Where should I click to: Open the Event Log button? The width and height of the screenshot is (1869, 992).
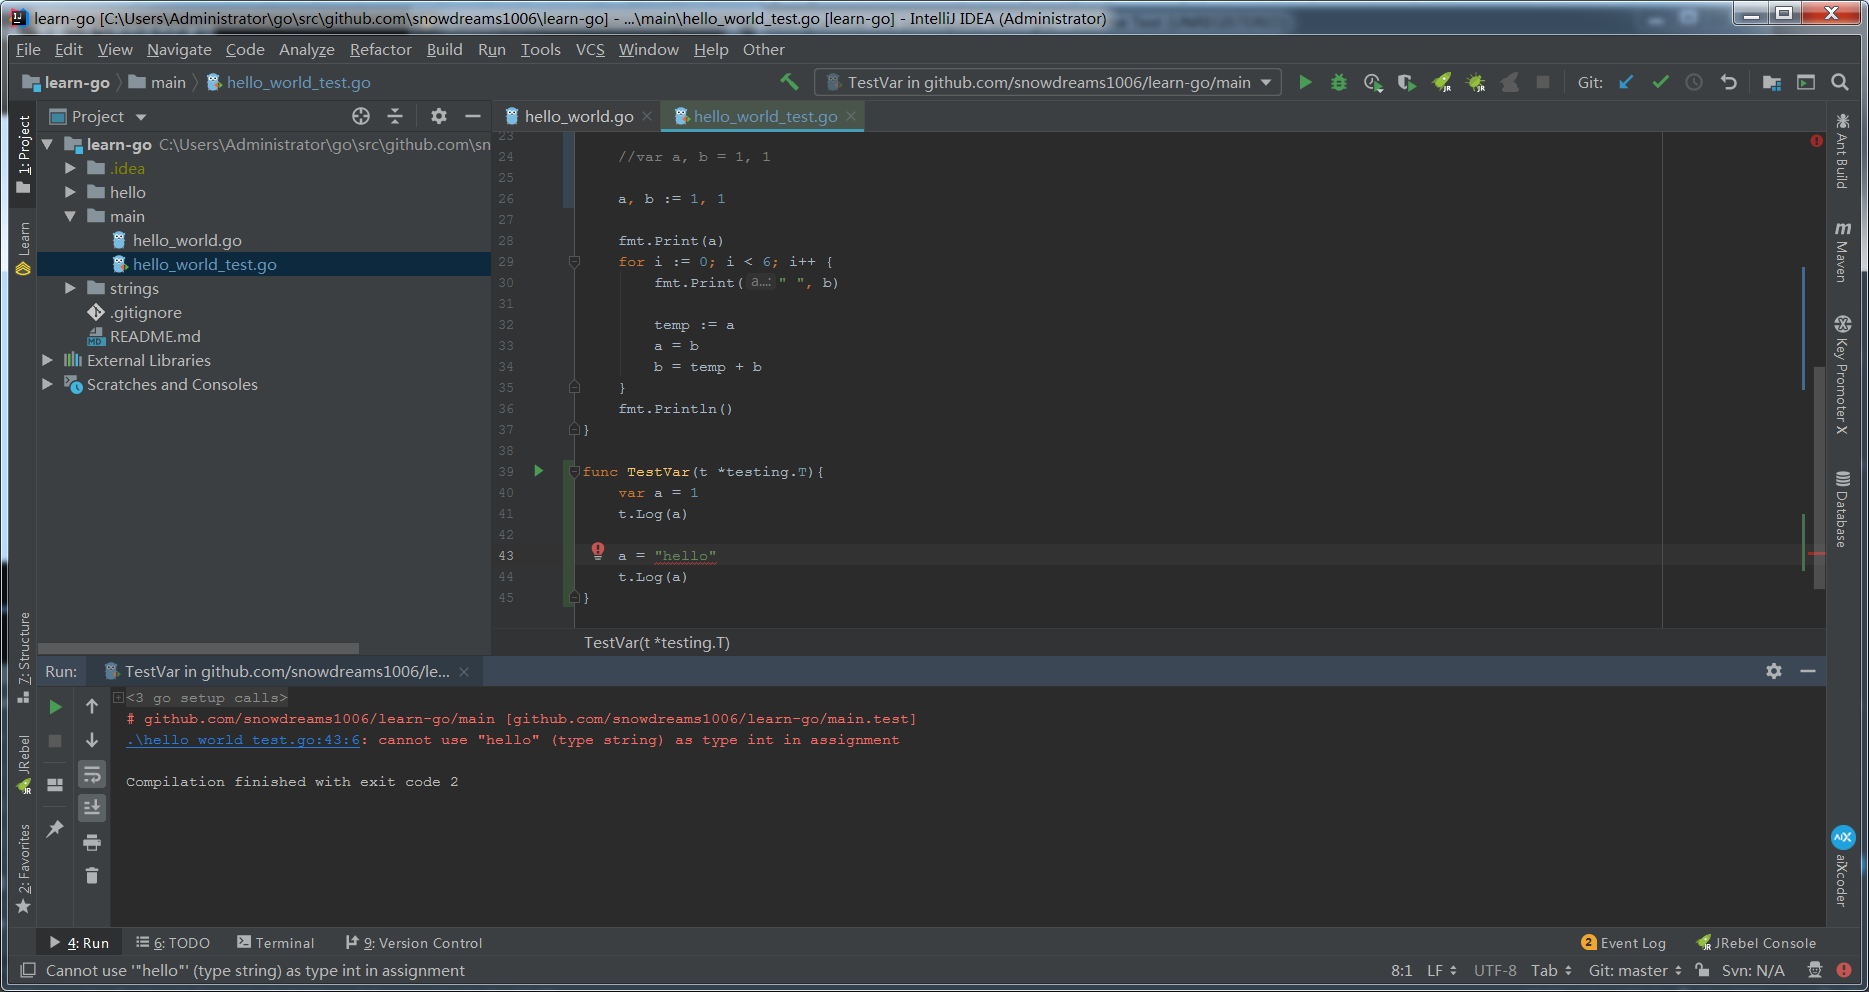coord(1624,943)
